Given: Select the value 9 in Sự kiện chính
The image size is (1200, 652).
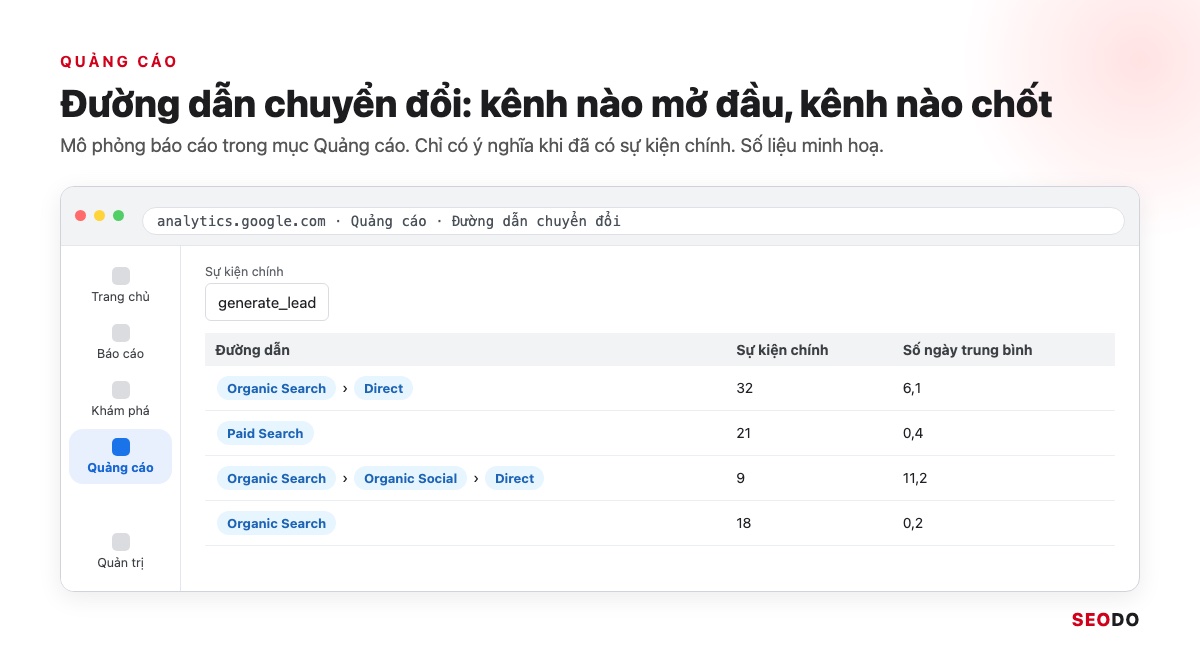Looking at the screenshot, I should (740, 478).
